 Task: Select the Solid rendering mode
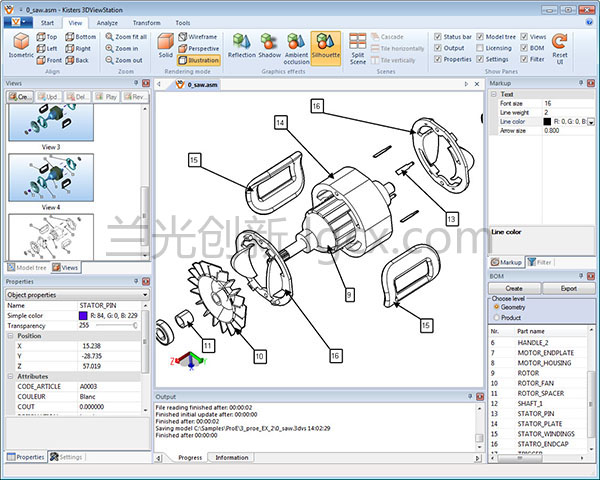click(165, 46)
